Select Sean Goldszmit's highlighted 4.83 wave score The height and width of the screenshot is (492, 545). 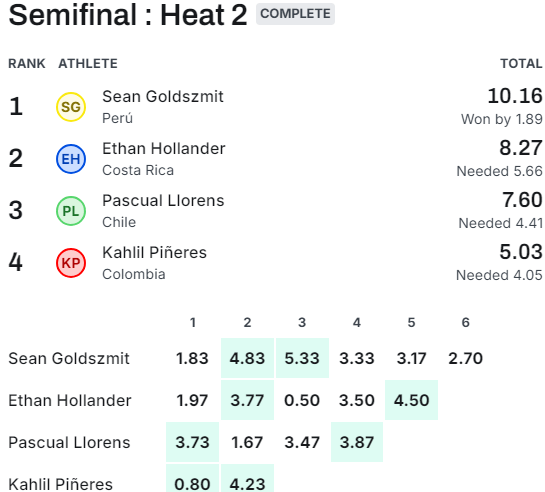[247, 358]
